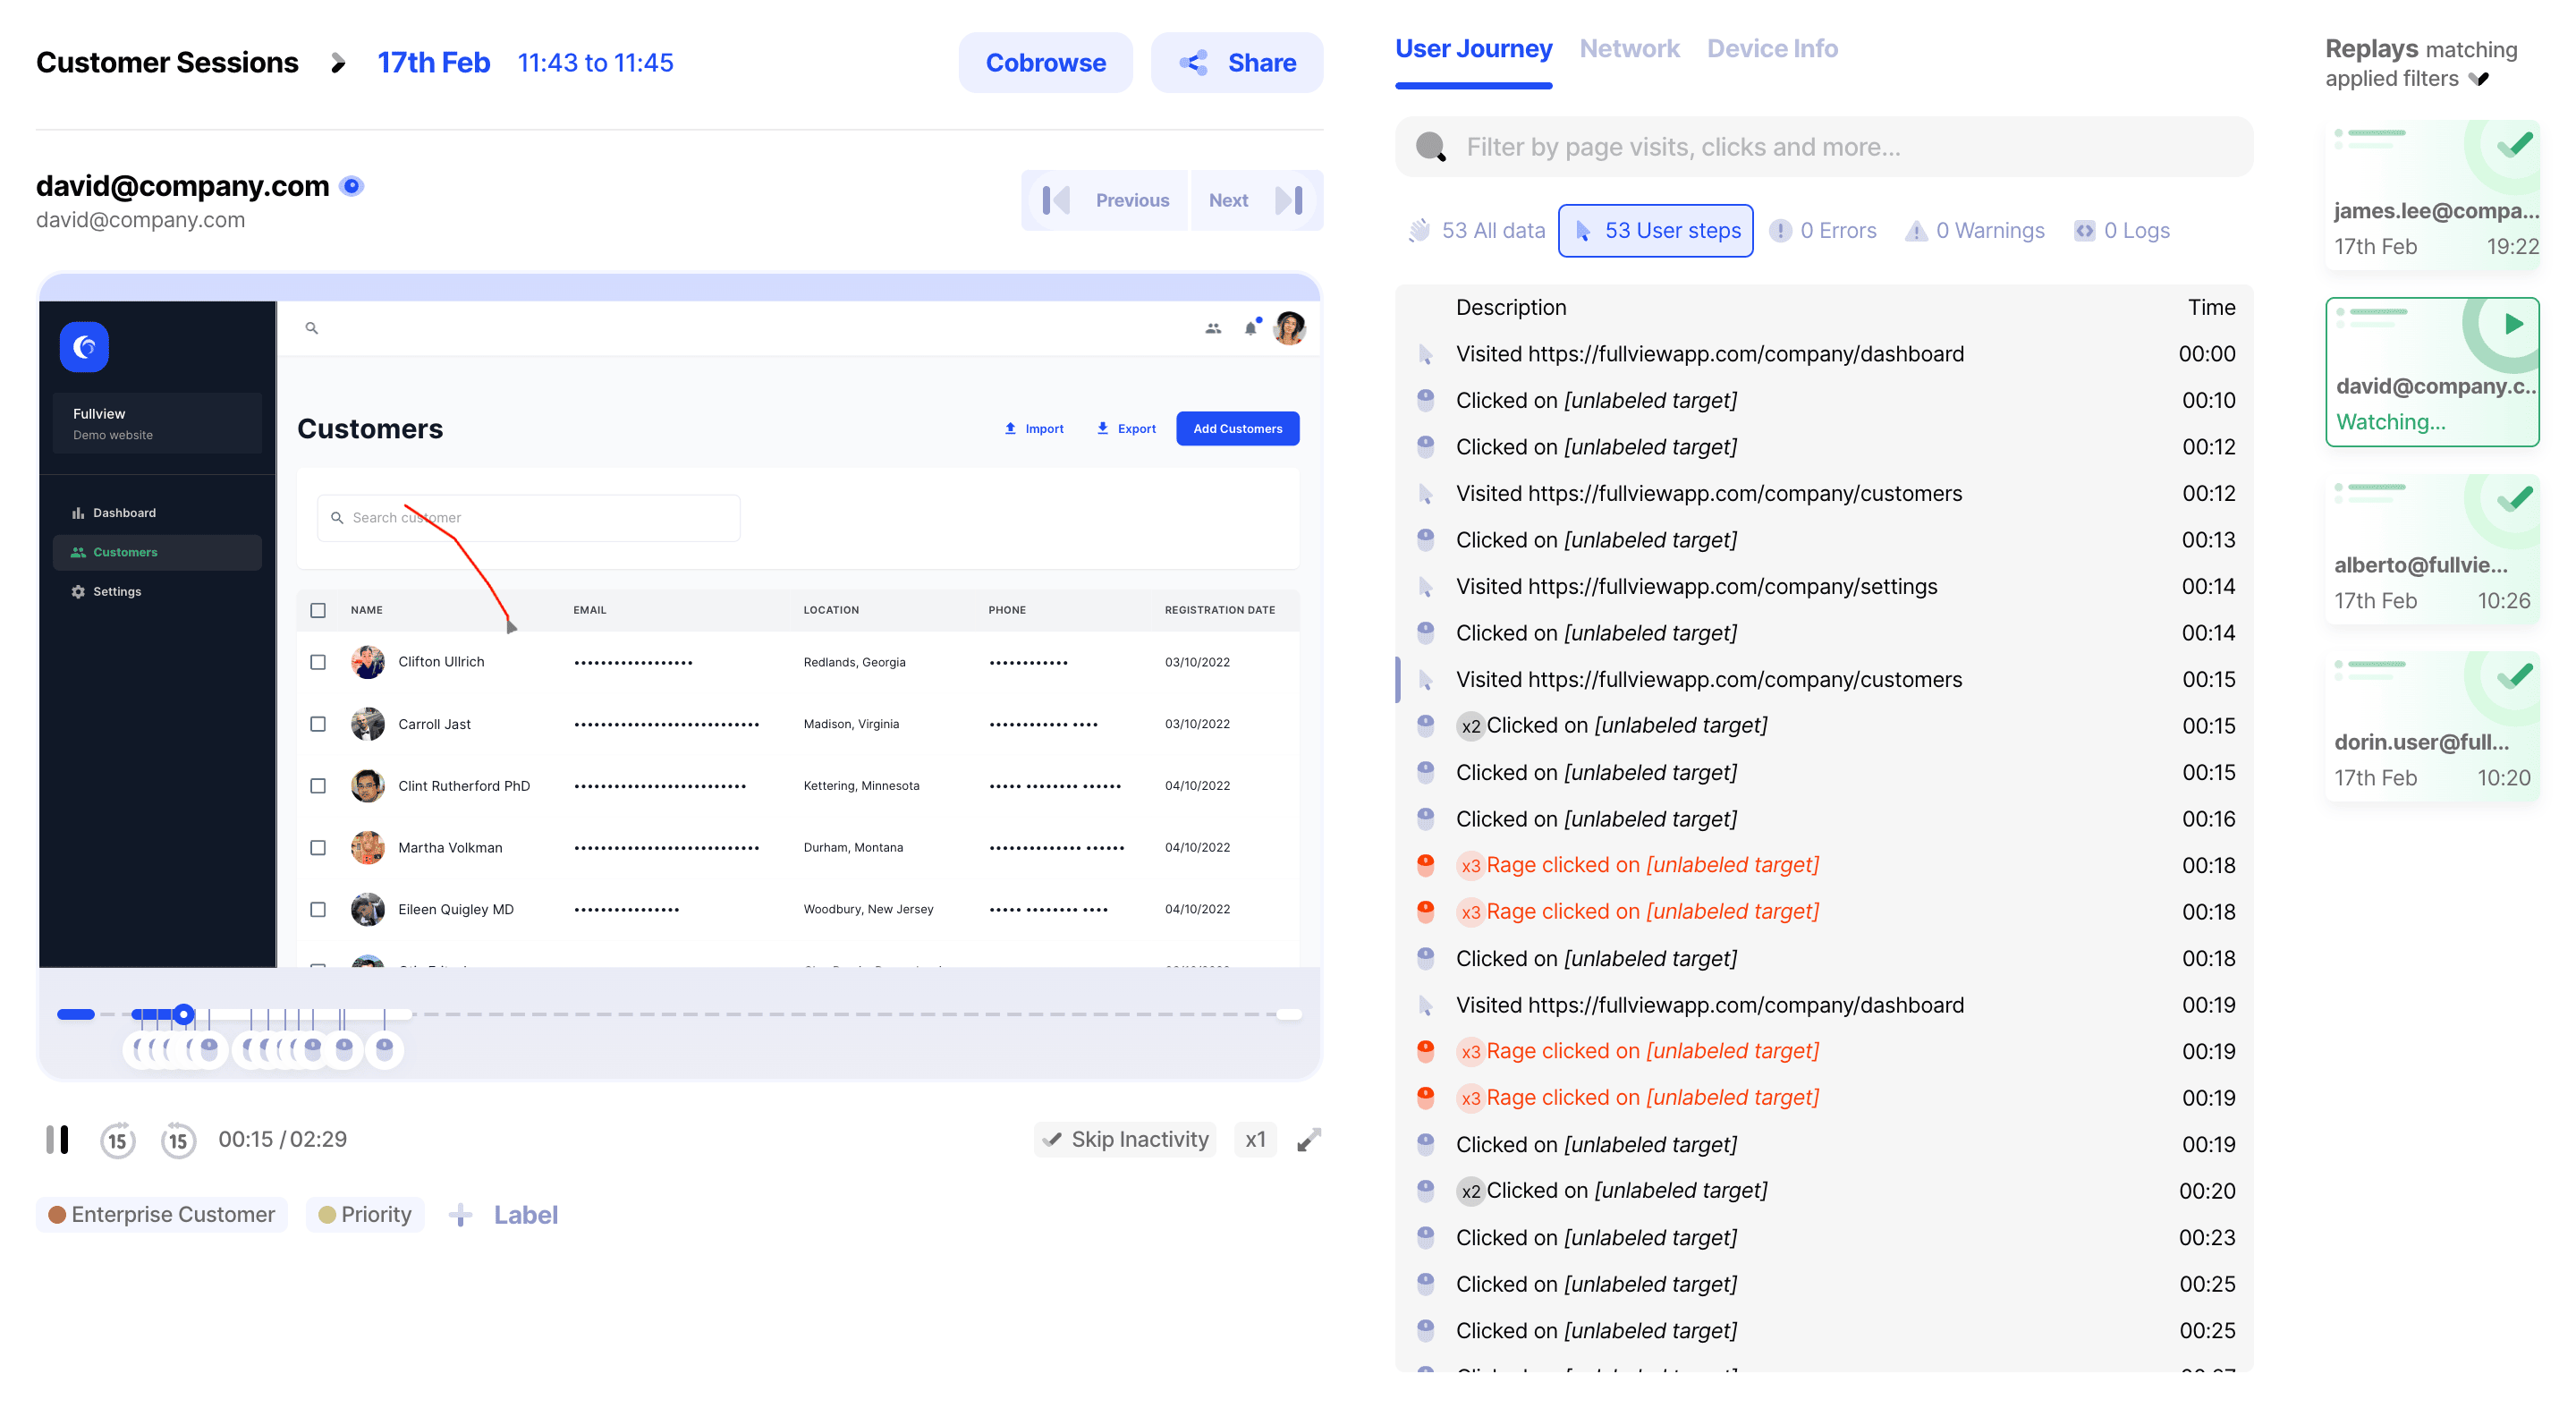Start a Cobrowse session

pyautogui.click(x=1045, y=62)
